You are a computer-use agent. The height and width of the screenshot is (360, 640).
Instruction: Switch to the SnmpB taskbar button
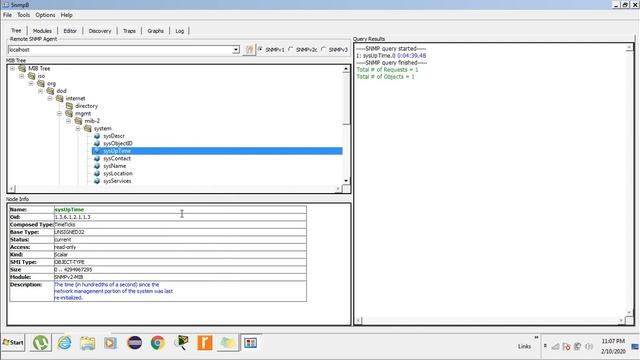click(x=251, y=343)
